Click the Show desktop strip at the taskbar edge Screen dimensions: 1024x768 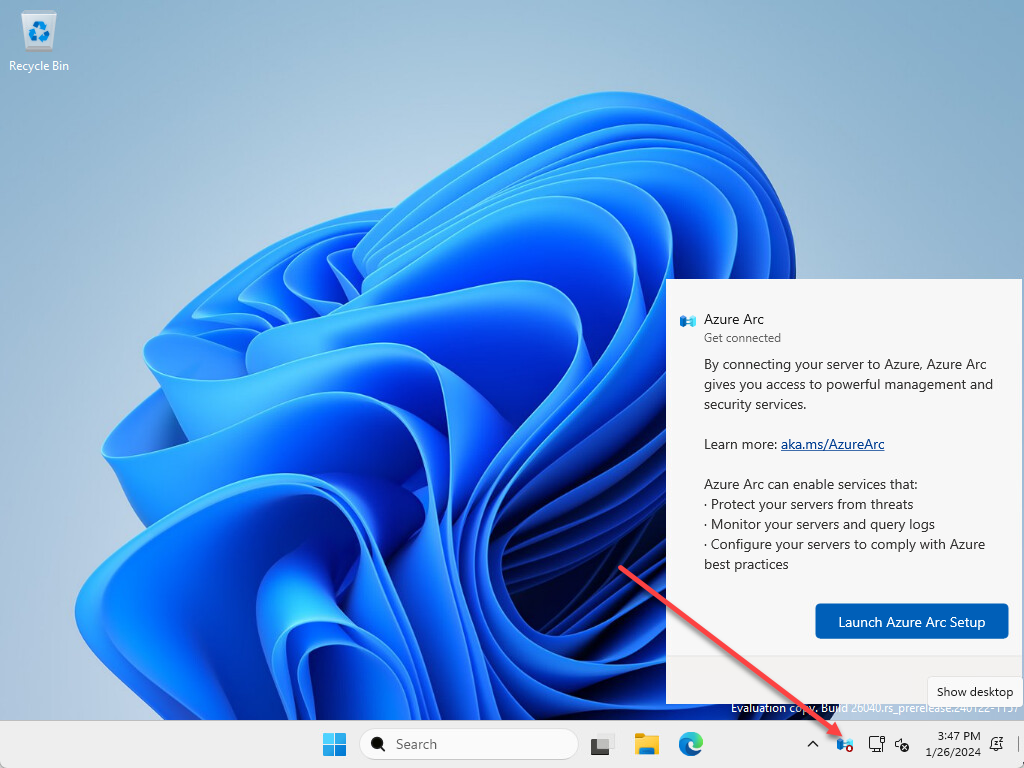coord(1019,744)
